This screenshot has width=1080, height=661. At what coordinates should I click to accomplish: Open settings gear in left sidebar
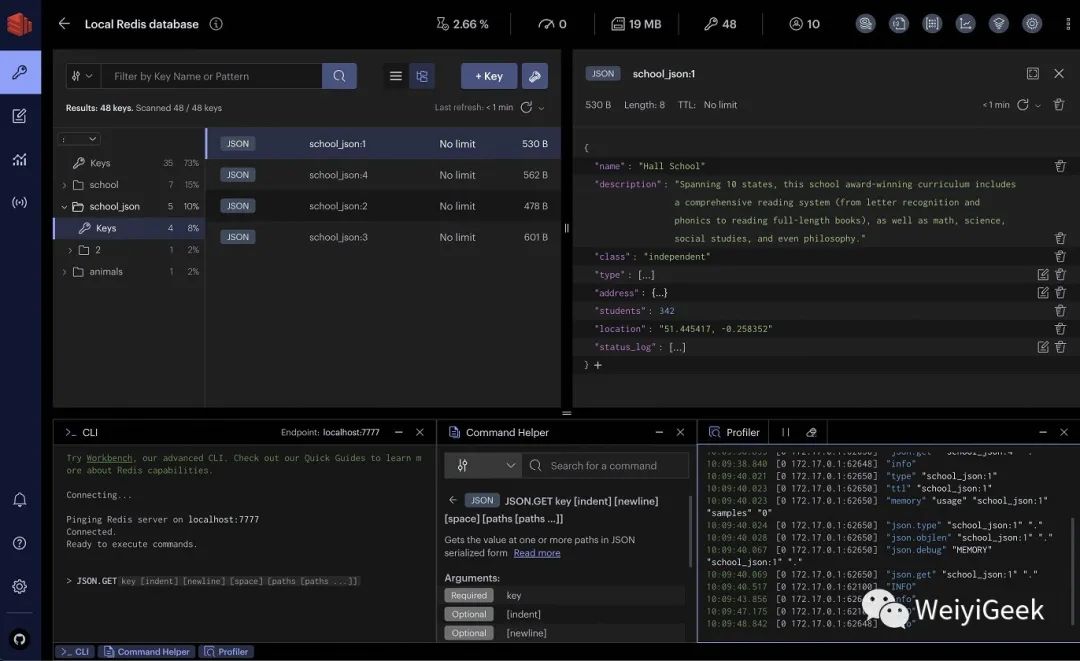(x=19, y=586)
